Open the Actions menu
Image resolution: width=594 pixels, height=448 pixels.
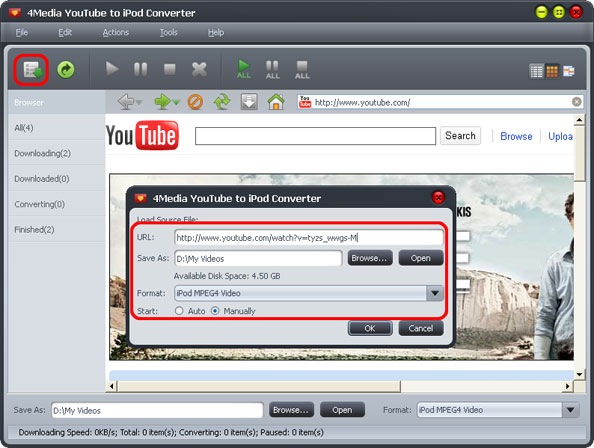[x=116, y=33]
